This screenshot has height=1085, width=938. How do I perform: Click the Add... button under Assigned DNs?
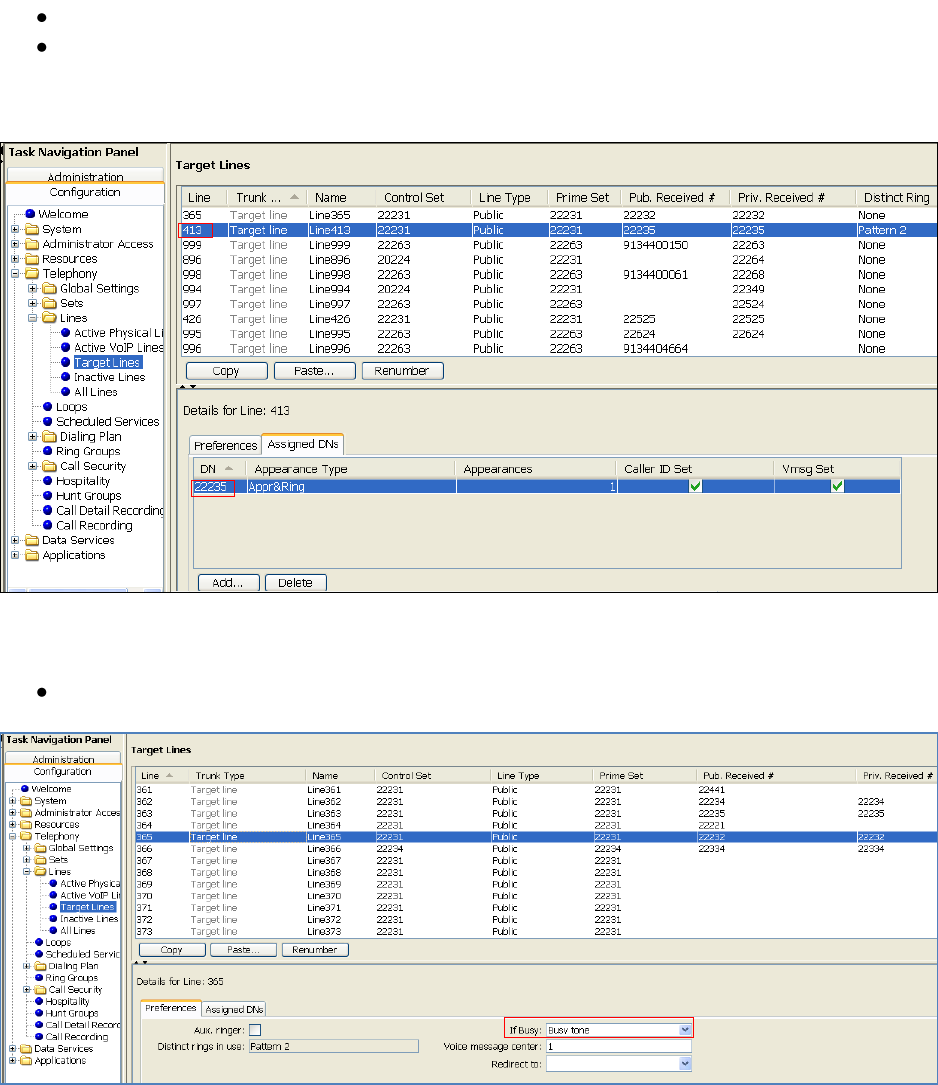point(228,582)
